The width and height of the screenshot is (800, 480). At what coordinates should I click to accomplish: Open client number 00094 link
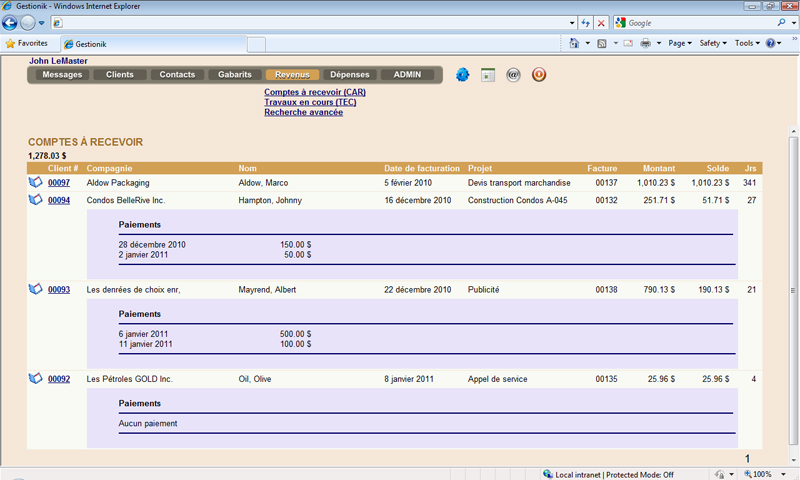pyautogui.click(x=59, y=200)
